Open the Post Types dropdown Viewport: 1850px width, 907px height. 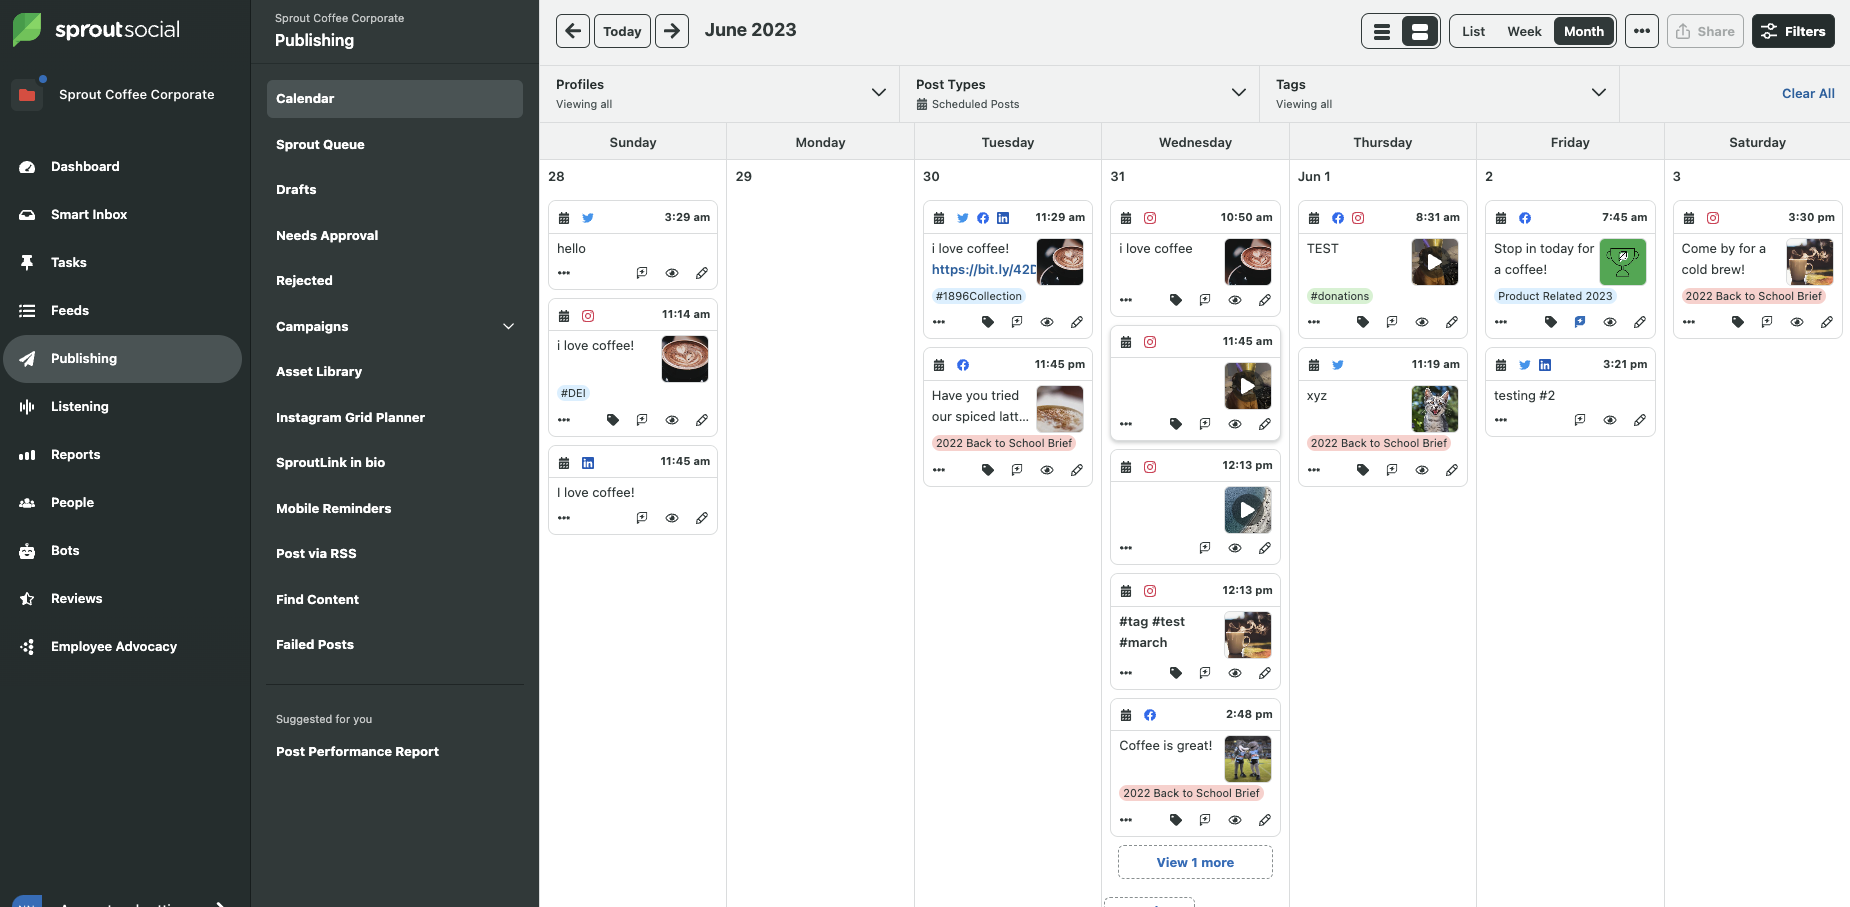pos(1238,93)
